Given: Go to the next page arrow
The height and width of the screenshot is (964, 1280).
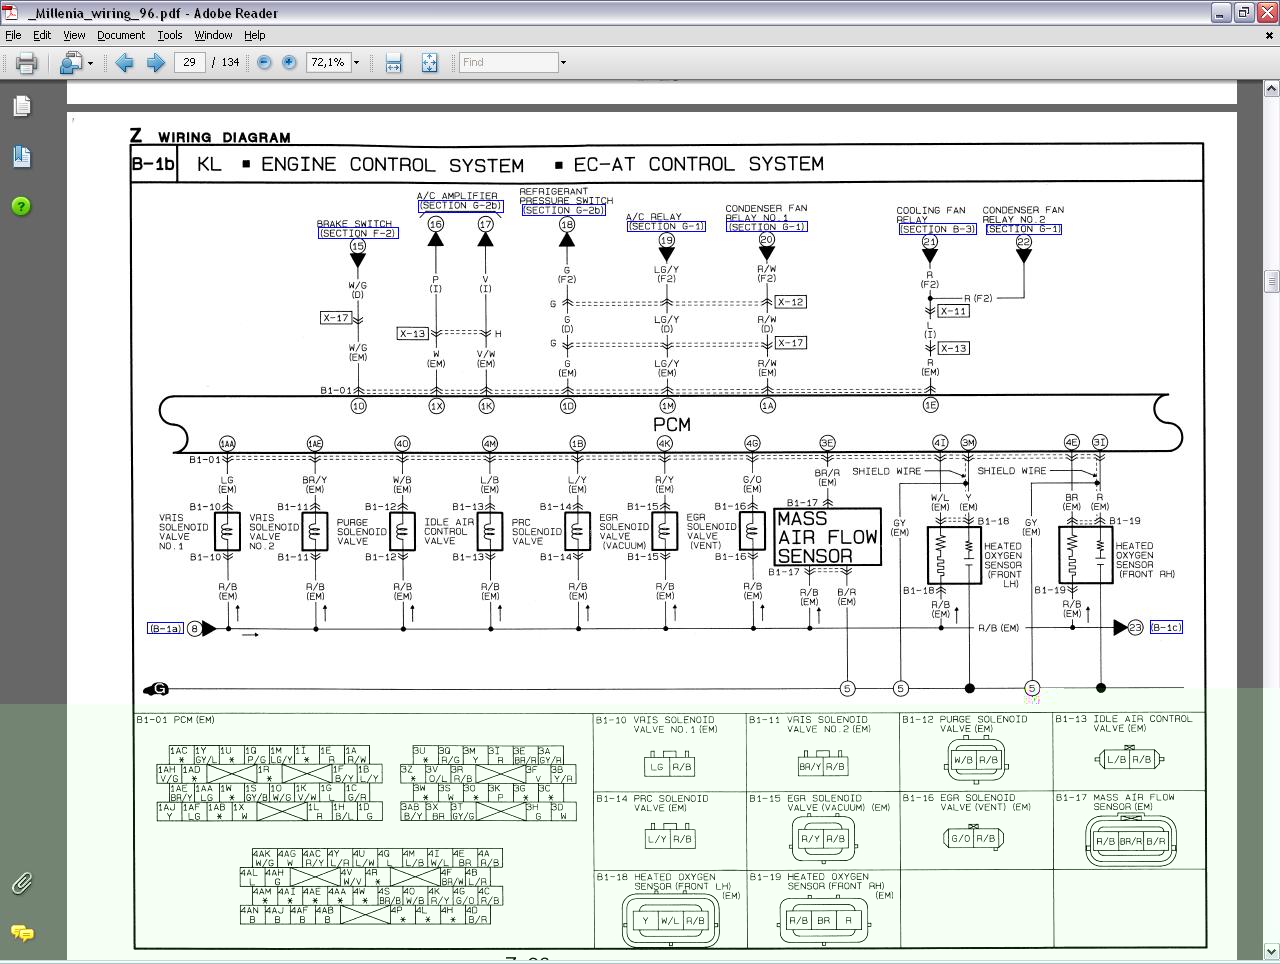Looking at the screenshot, I should (x=155, y=63).
